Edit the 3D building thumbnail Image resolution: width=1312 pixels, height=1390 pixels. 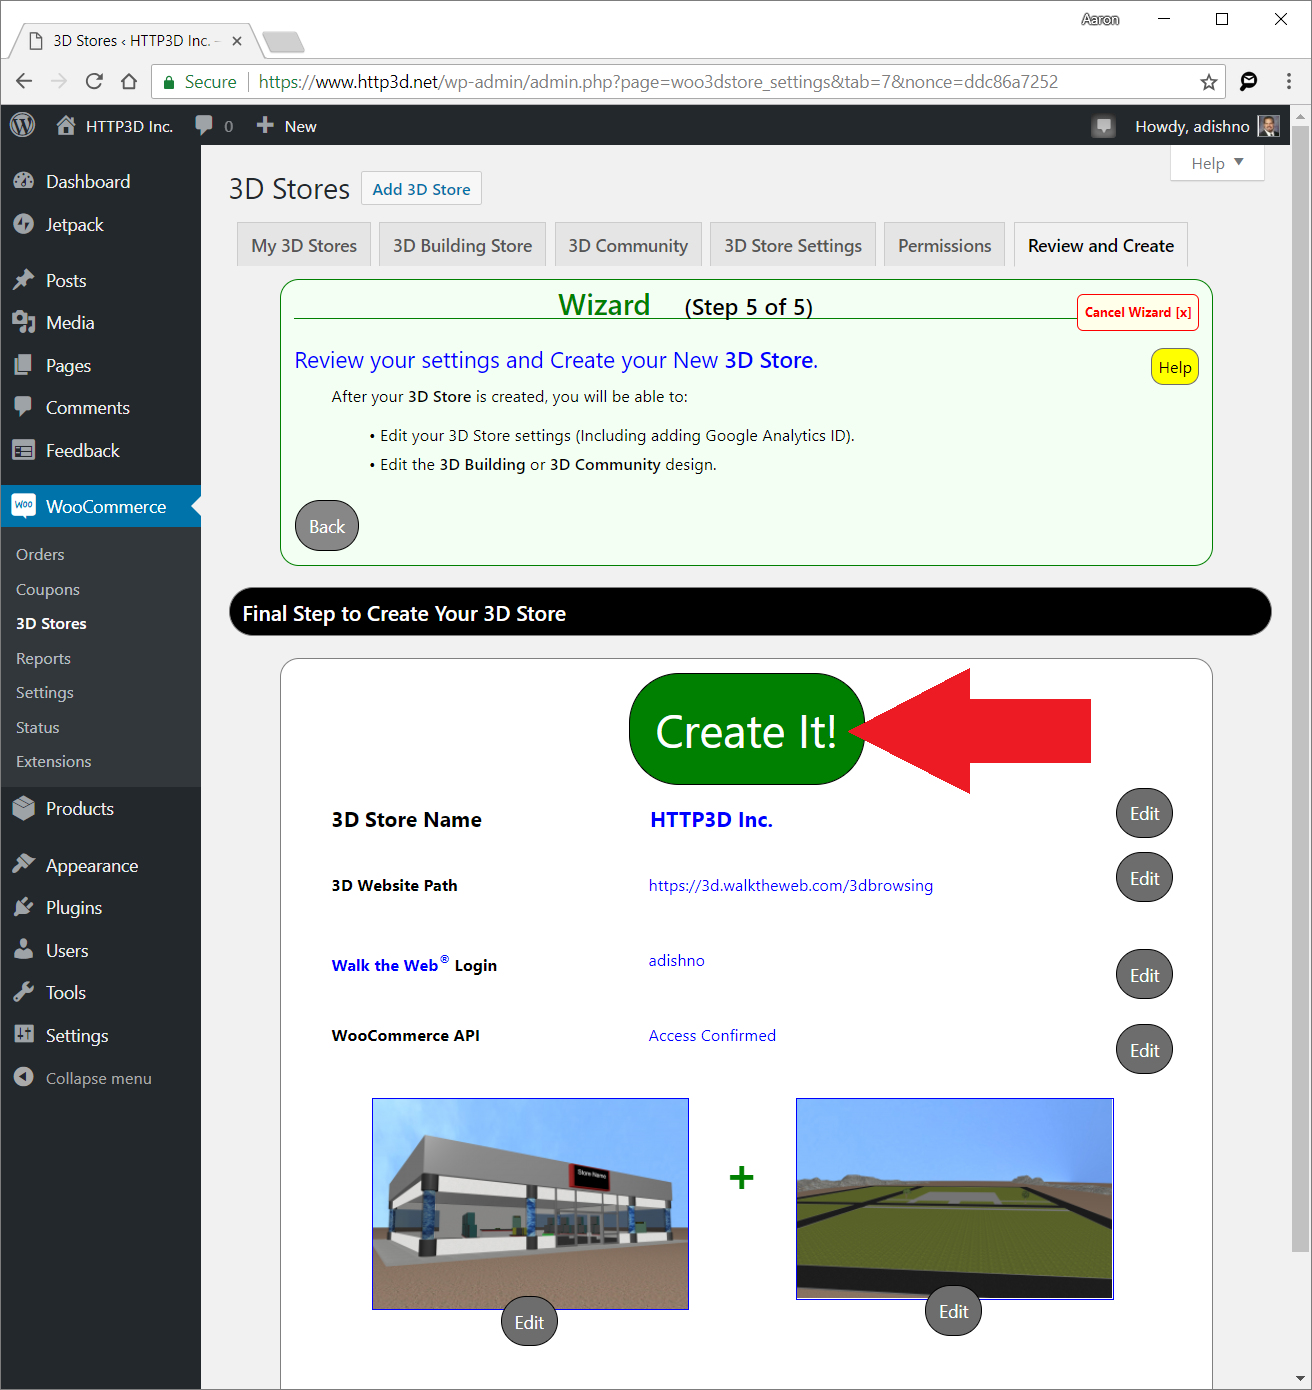pos(529,1322)
